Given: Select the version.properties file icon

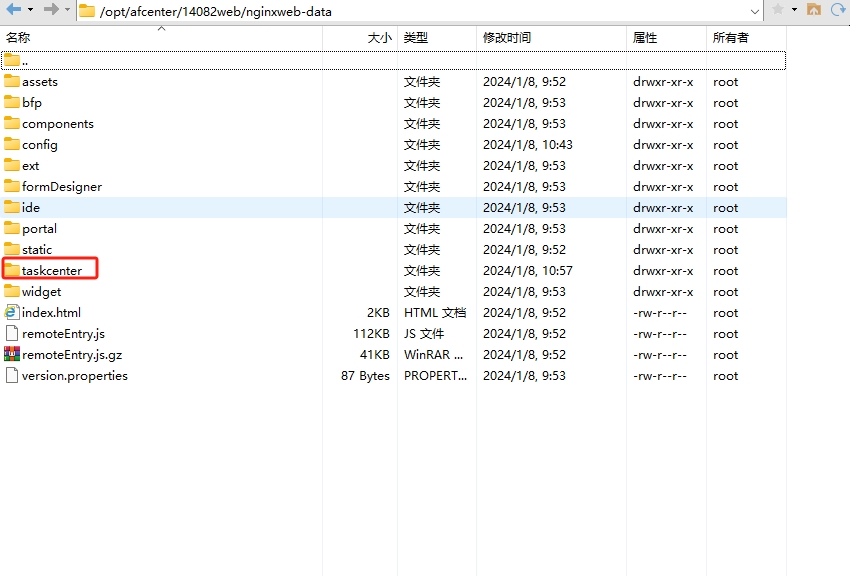Looking at the screenshot, I should (12, 375).
